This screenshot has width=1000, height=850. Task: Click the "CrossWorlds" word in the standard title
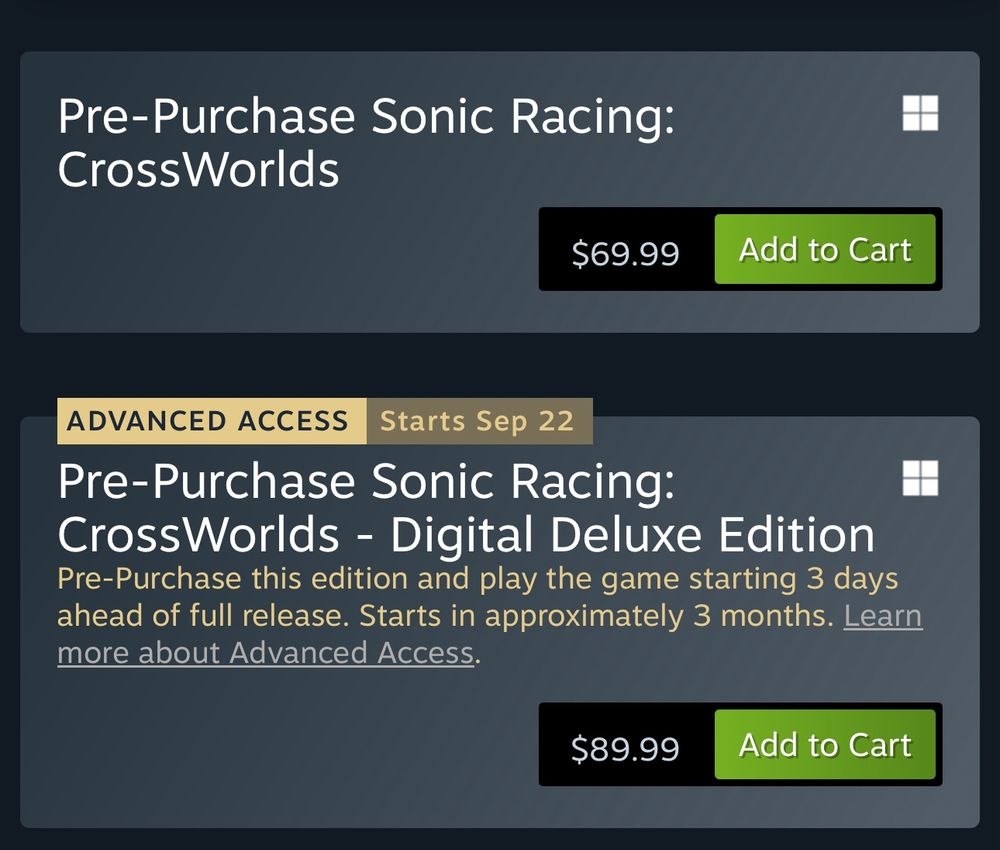198,170
